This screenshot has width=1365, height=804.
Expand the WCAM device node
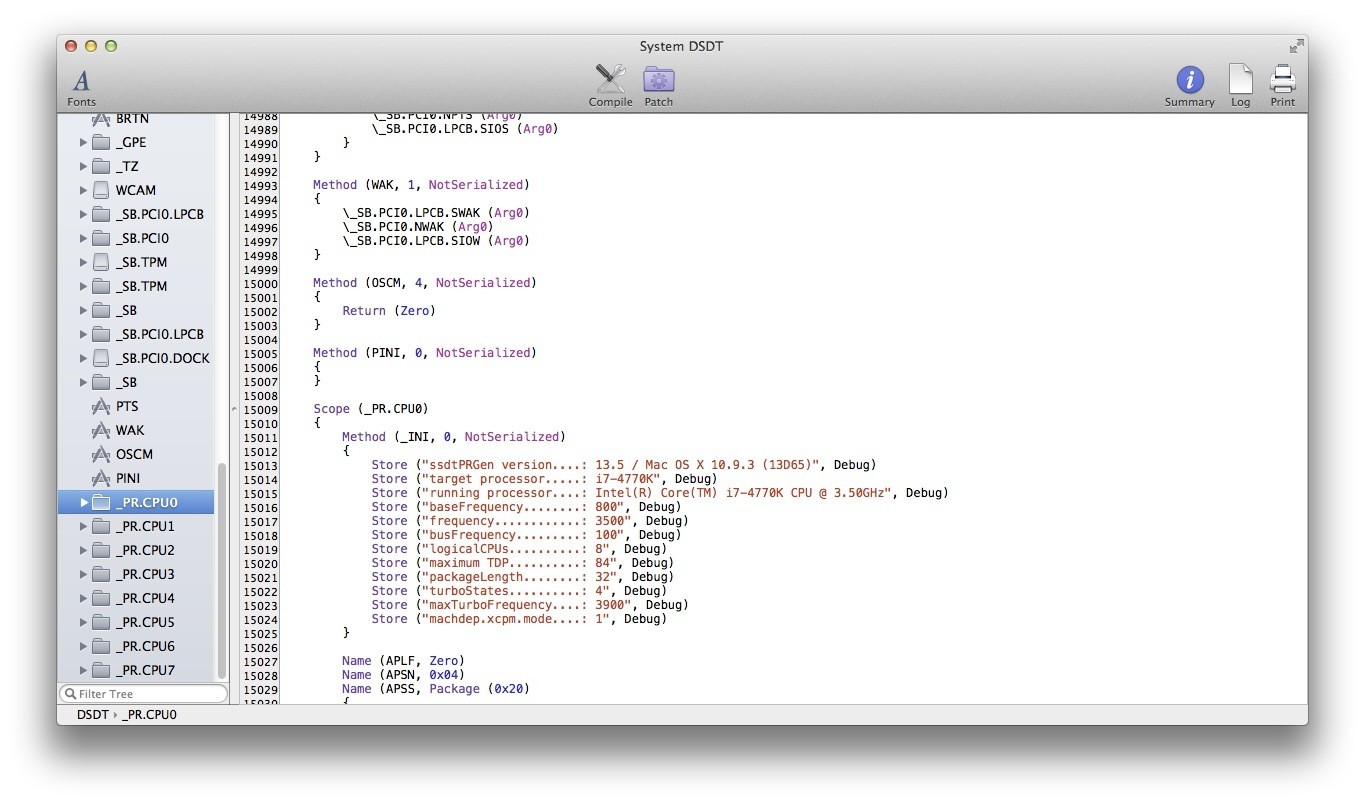tap(83, 191)
